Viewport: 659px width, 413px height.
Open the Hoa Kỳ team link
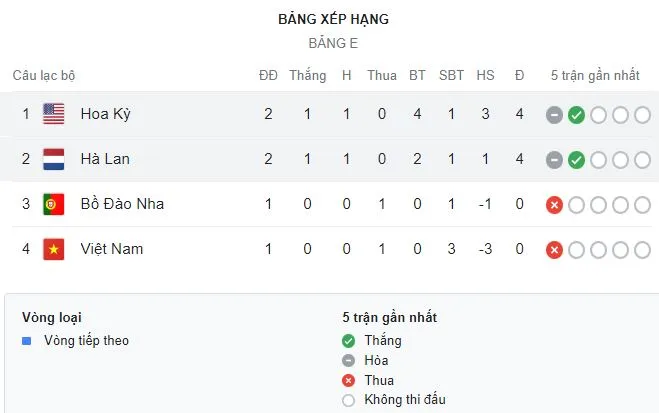point(105,114)
